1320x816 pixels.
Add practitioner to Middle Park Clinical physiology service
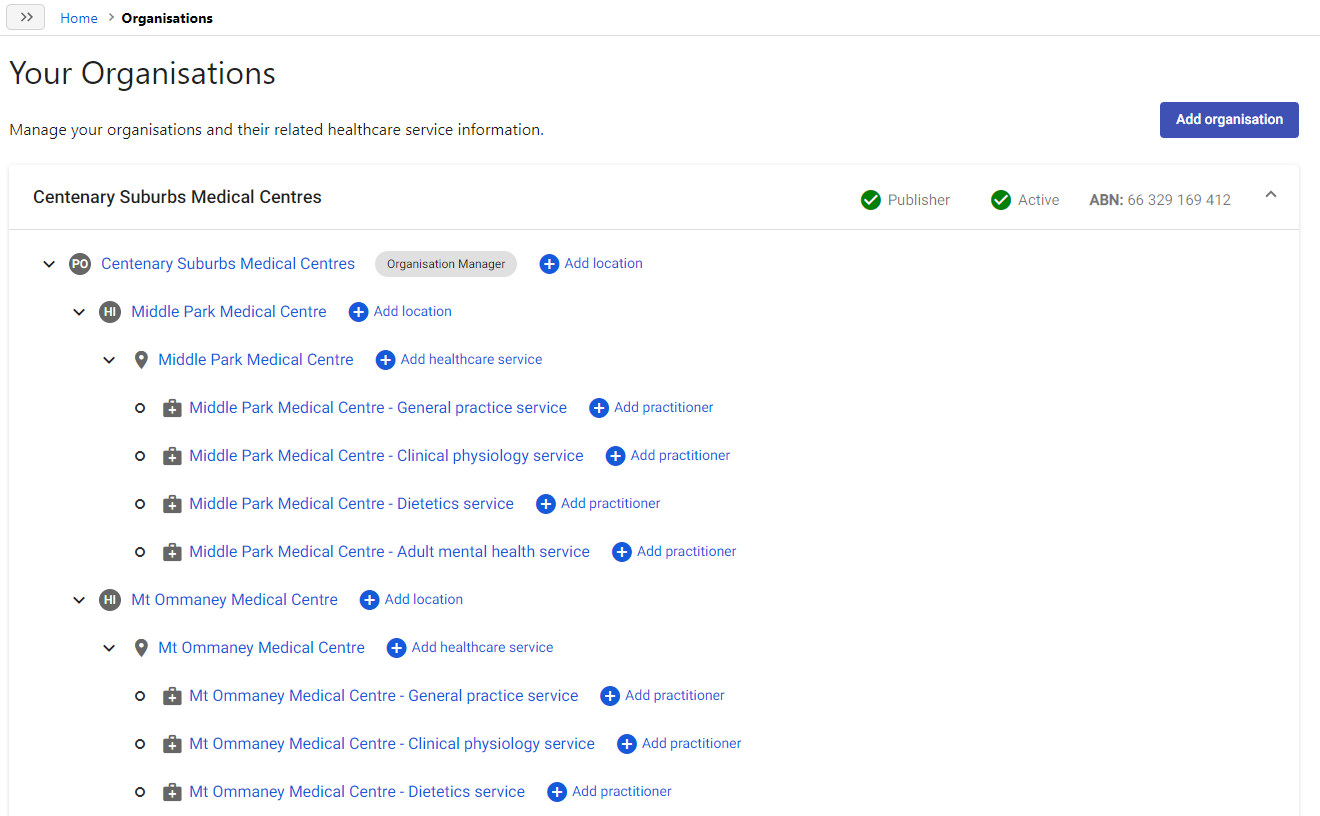[668, 456]
